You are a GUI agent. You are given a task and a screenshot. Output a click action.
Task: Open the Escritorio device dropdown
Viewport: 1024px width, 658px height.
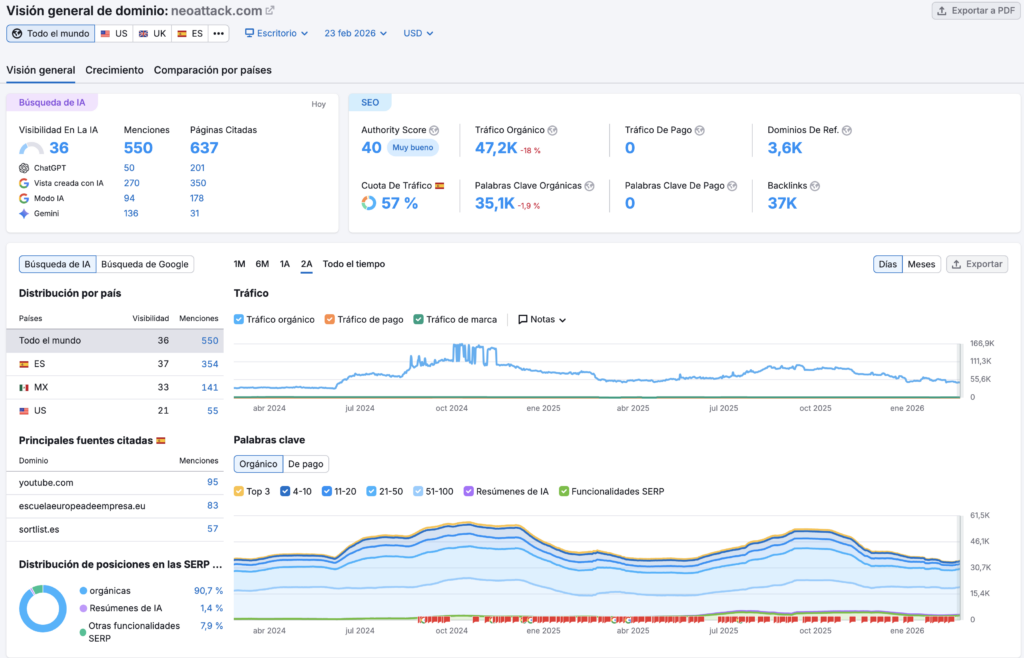point(276,33)
